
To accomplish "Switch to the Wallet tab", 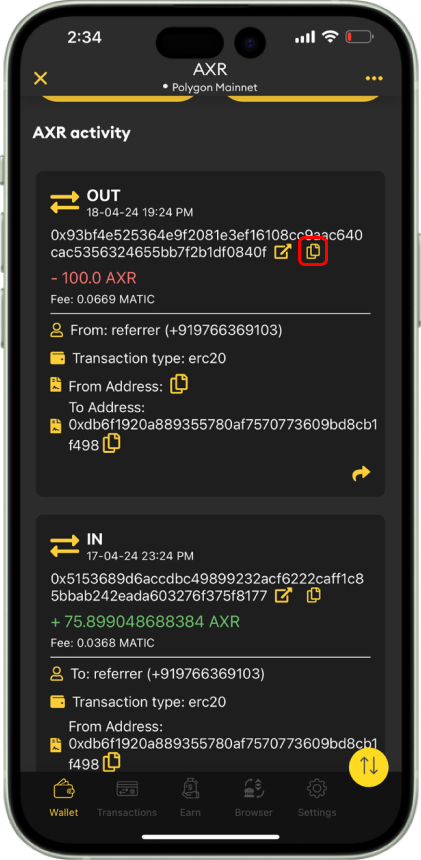I will [64, 797].
